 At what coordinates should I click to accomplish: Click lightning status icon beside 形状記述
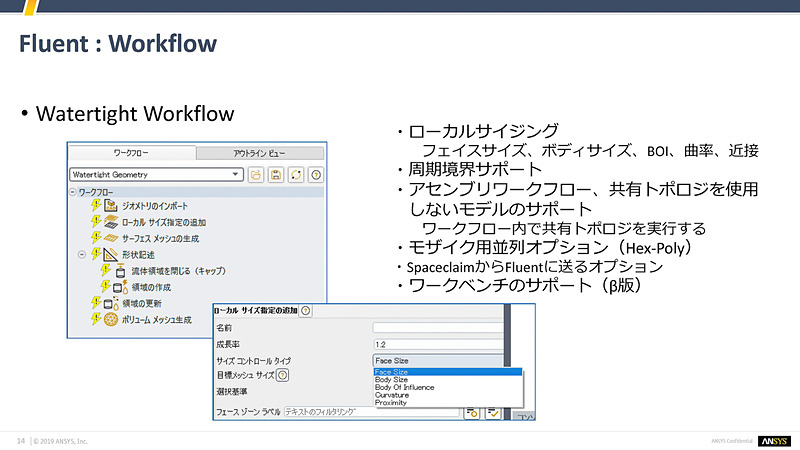(x=96, y=254)
